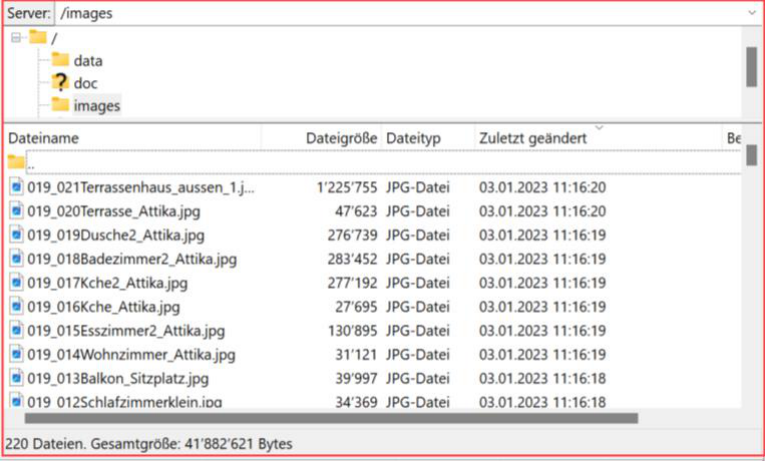Select the root folder icon in tree
This screenshot has height=461, width=765.
click(x=38, y=37)
